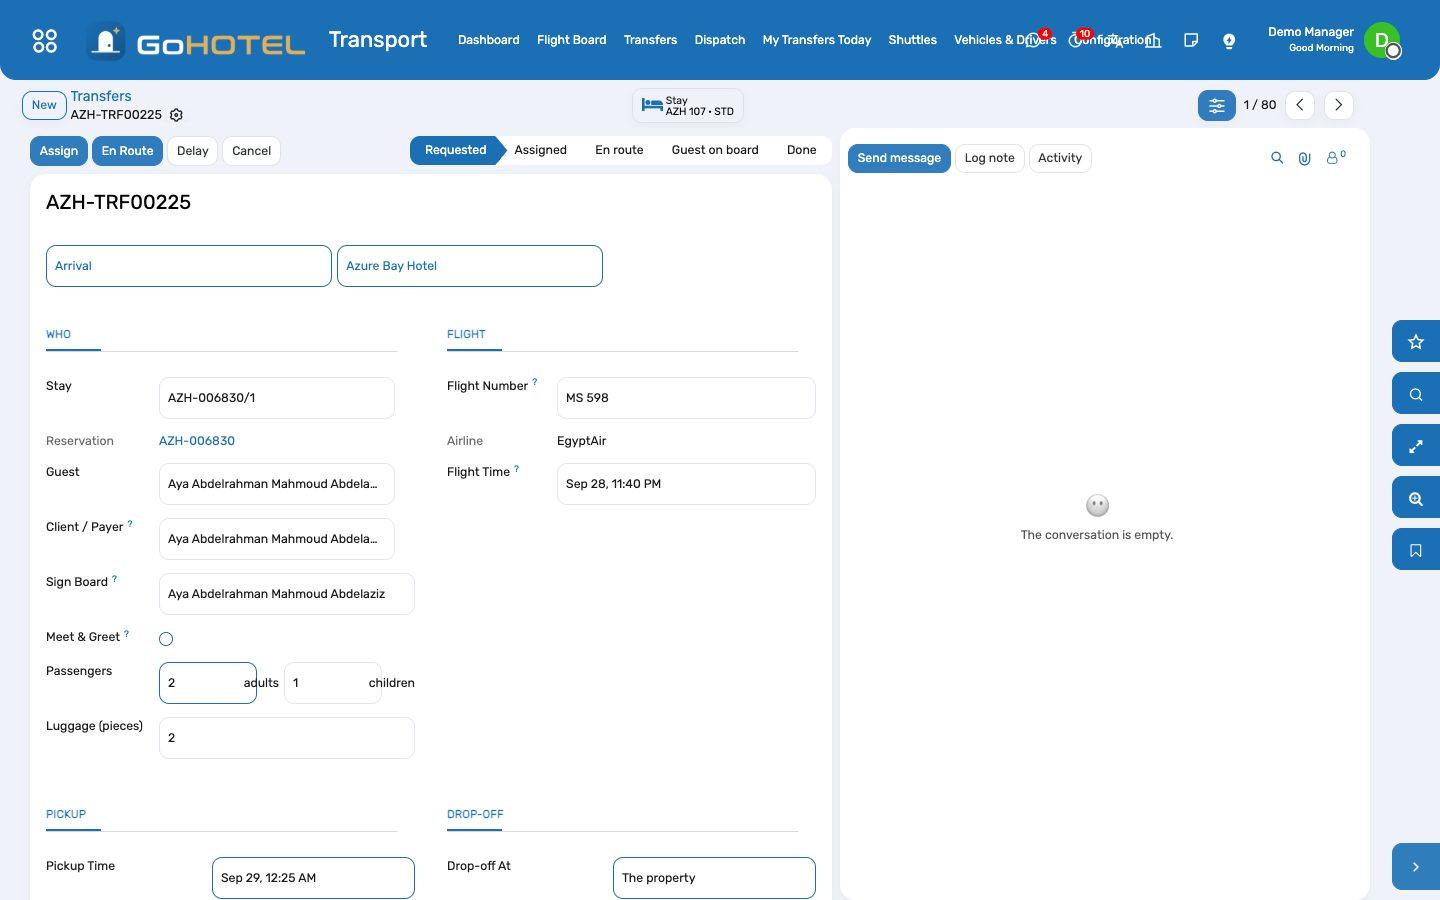Open the attachments paperclip icon
The height and width of the screenshot is (900, 1440).
(x=1305, y=158)
